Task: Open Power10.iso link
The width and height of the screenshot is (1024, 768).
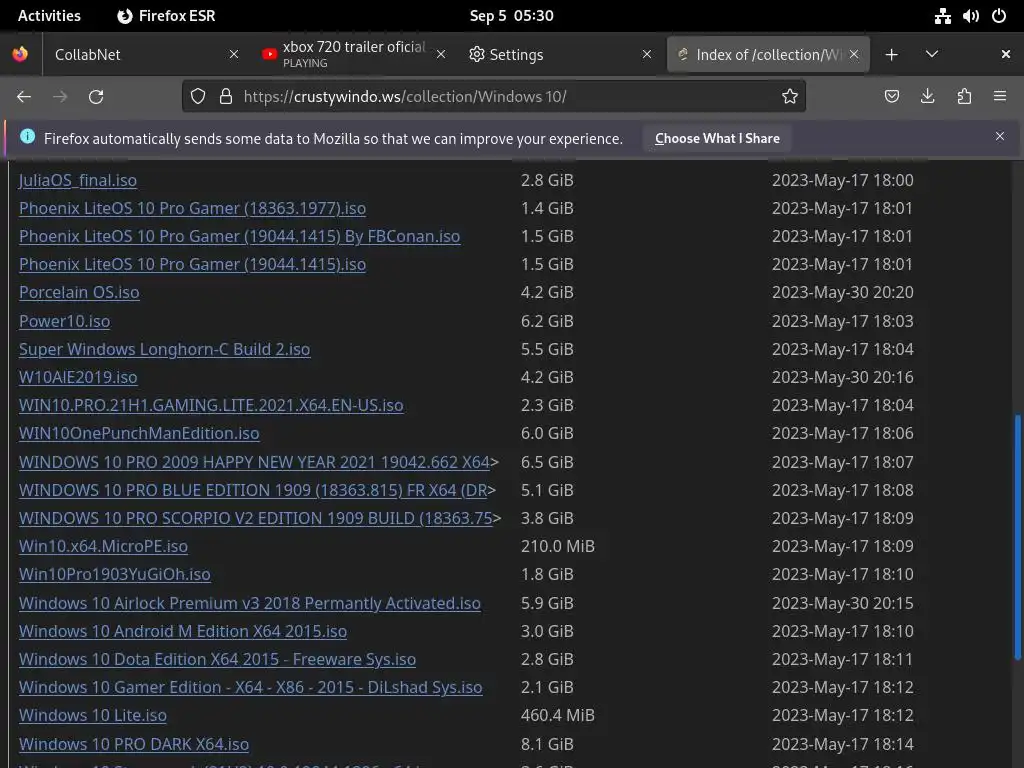Action: tap(64, 321)
